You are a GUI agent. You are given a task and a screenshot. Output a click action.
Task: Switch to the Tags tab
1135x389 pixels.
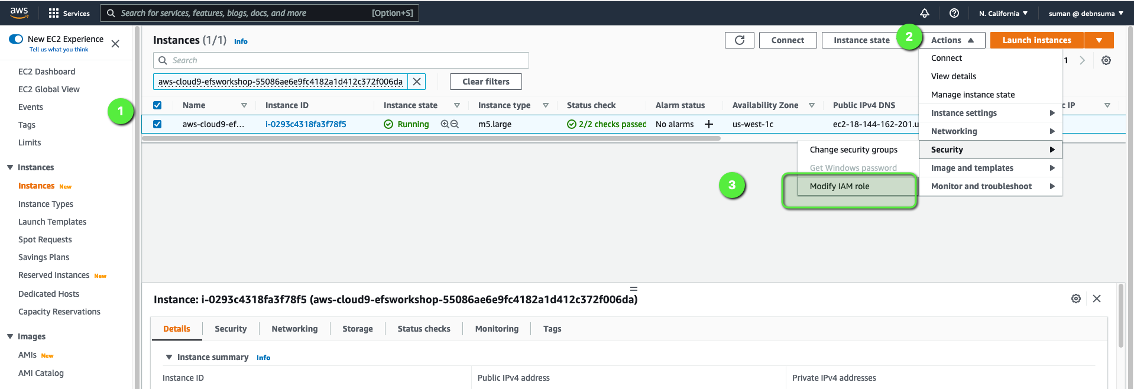(x=552, y=329)
